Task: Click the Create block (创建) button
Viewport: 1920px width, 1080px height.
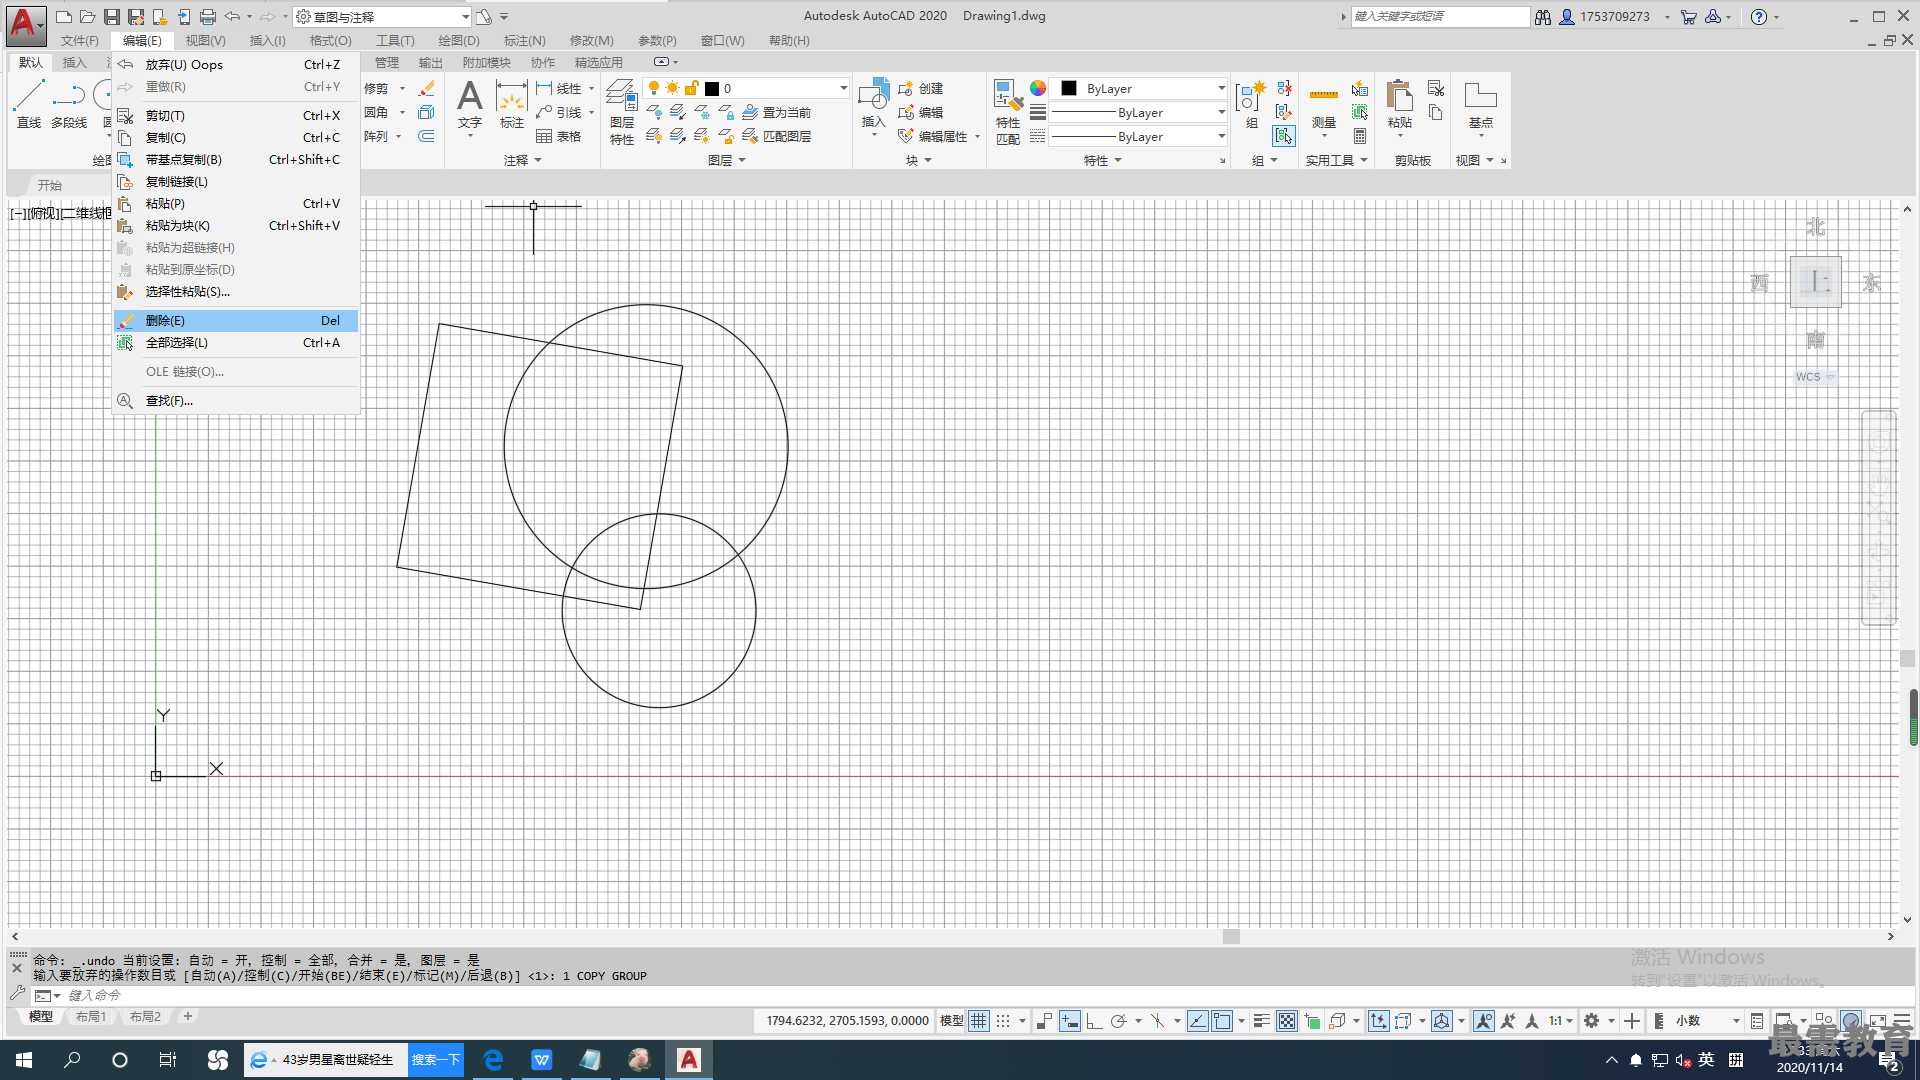Action: [920, 88]
